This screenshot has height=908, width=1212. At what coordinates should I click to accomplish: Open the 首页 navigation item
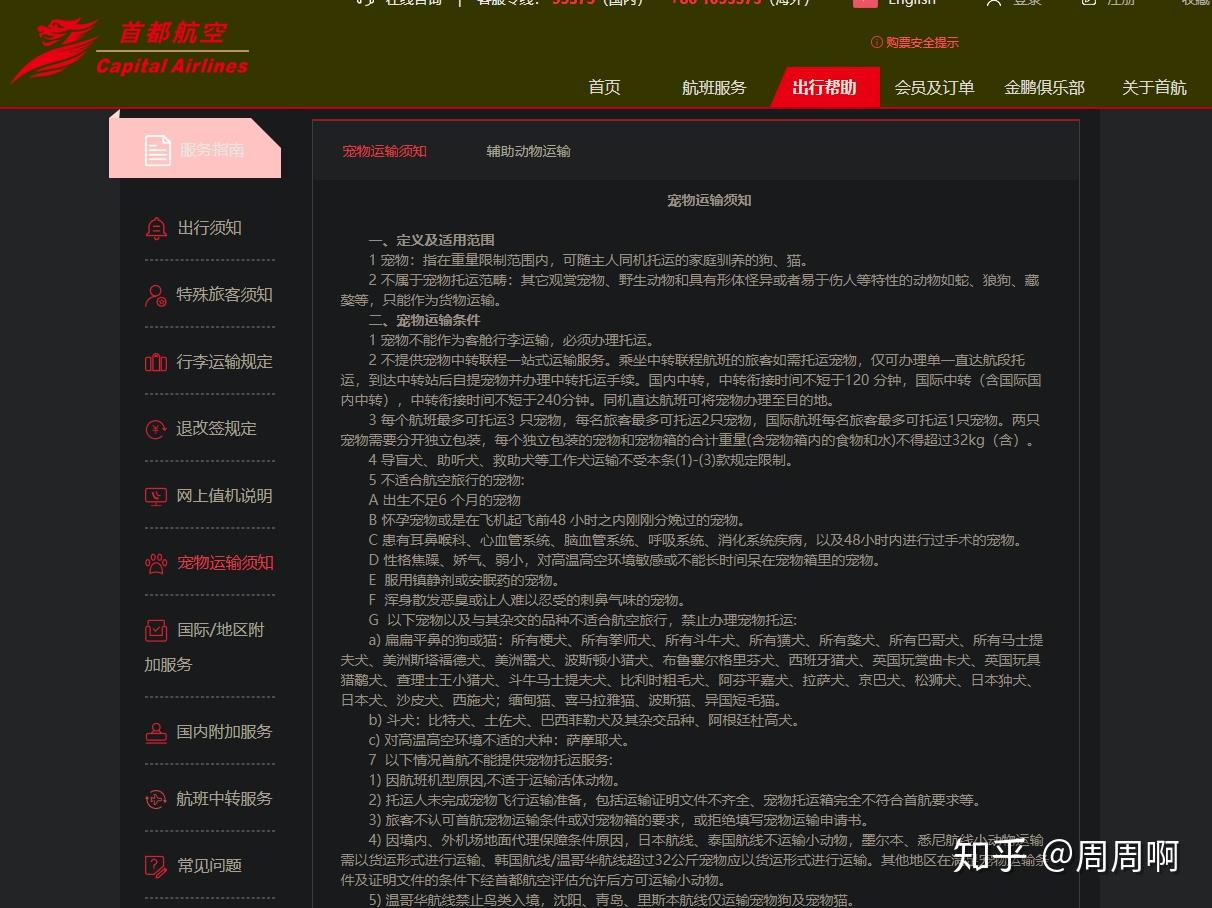coord(604,87)
